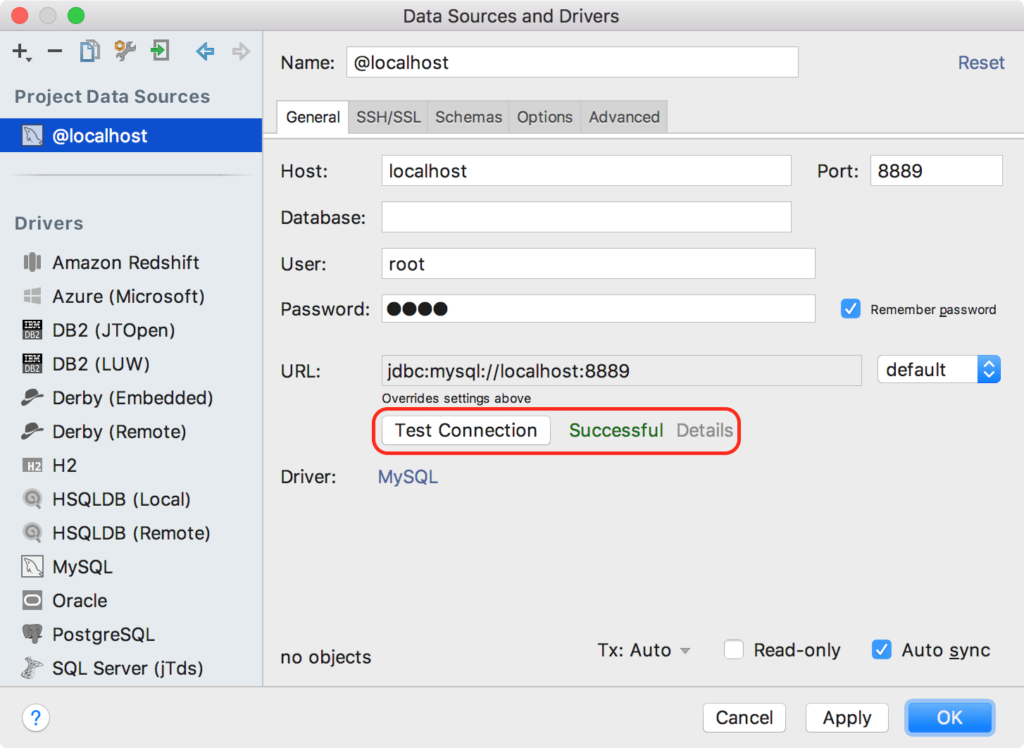The height and width of the screenshot is (748, 1024).
Task: Remove selected data source with minus icon
Action: click(x=55, y=50)
